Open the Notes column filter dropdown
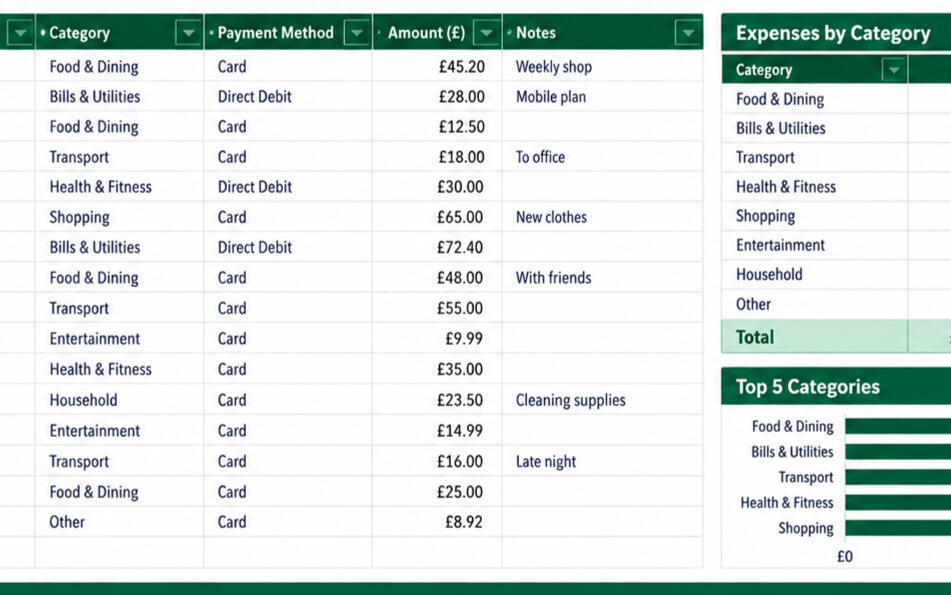 (x=688, y=33)
